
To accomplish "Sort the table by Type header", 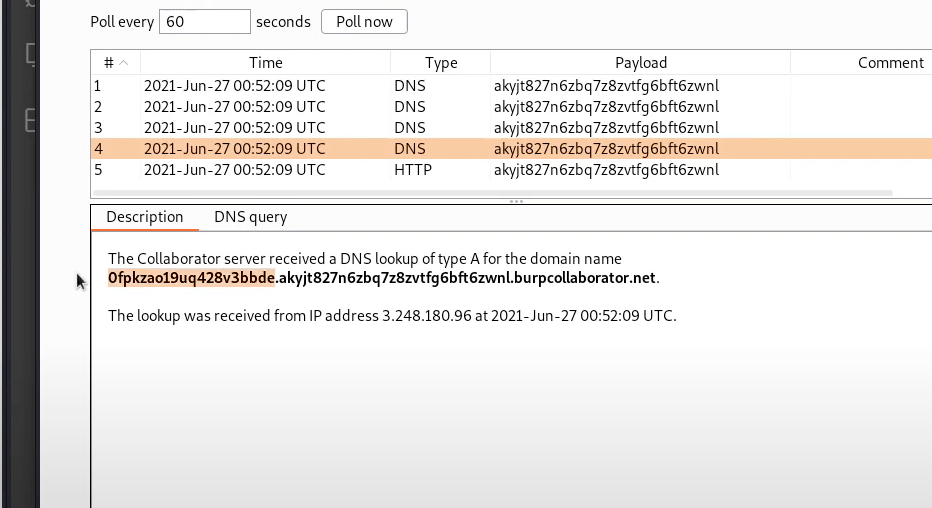I will coord(440,63).
